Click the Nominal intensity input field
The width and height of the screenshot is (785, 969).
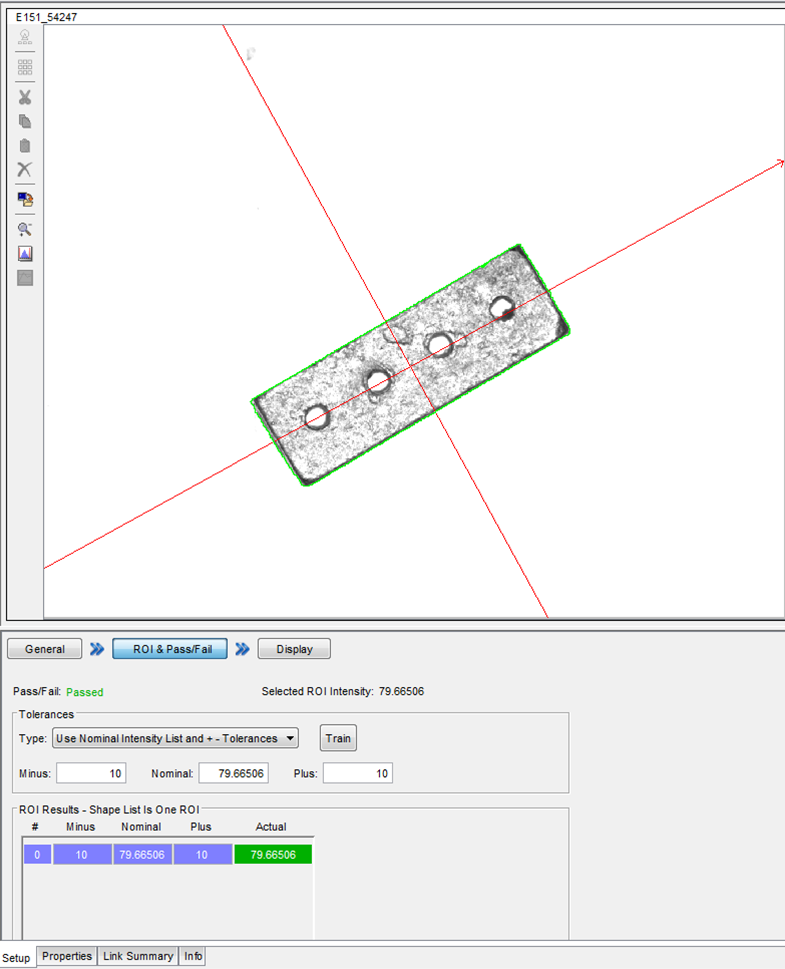(233, 773)
